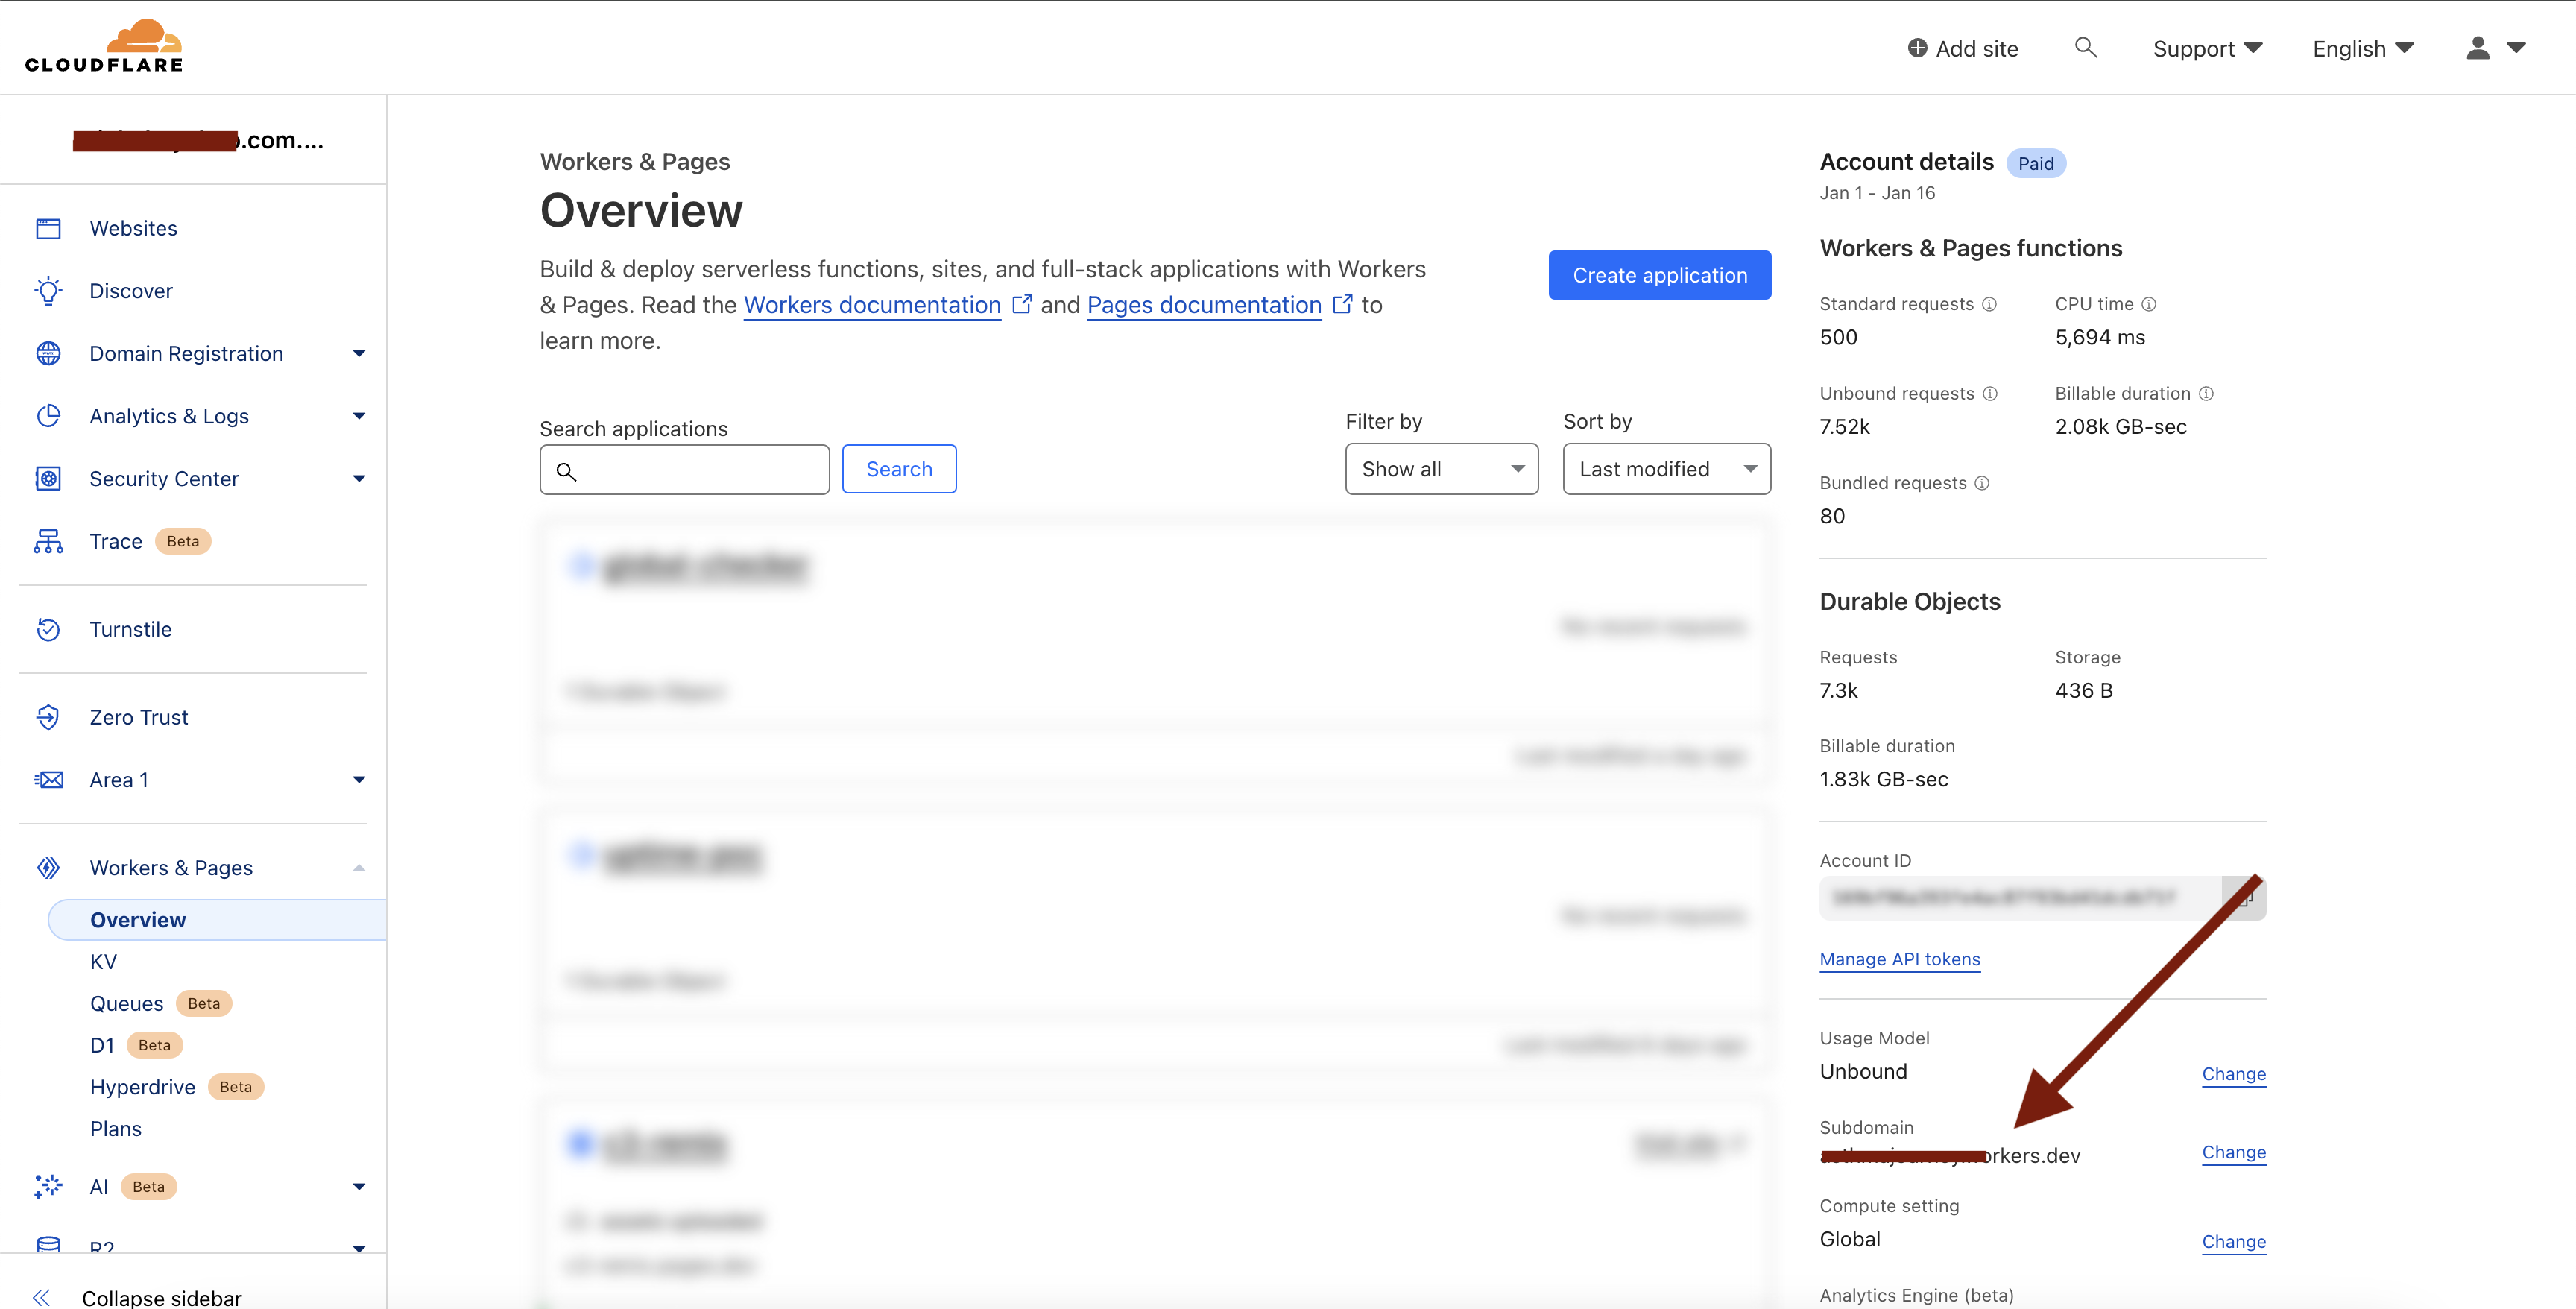The width and height of the screenshot is (2576, 1309).
Task: Collapse Workers & Pages submenu arrow
Action: pos(359,868)
